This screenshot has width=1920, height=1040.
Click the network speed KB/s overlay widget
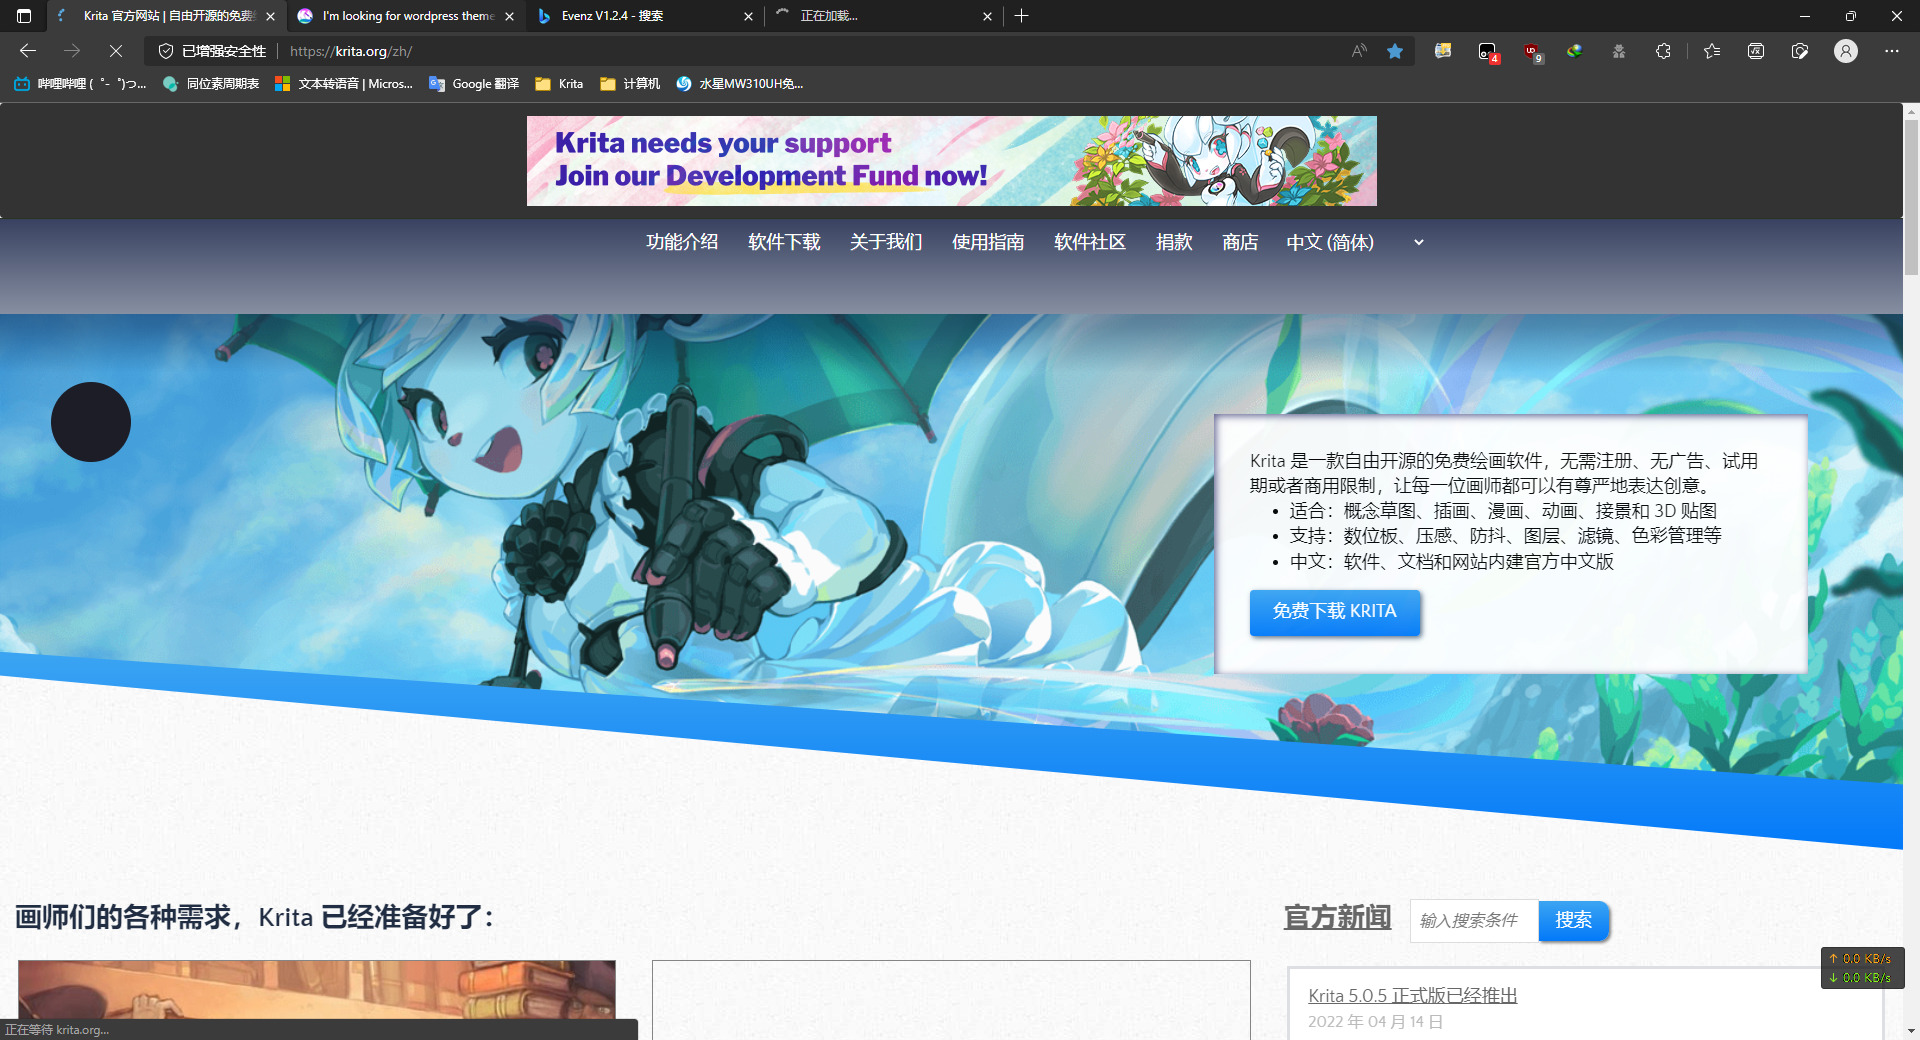tap(1862, 968)
